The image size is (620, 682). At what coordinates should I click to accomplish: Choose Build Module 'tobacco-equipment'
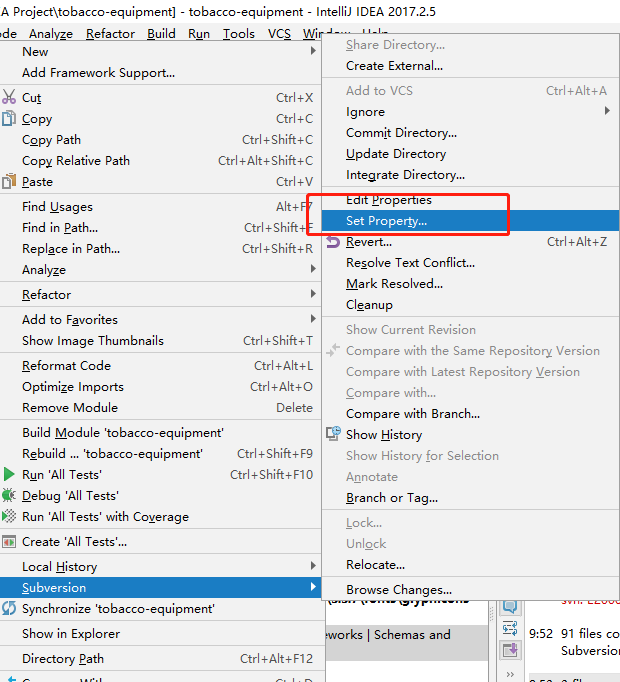point(160,433)
